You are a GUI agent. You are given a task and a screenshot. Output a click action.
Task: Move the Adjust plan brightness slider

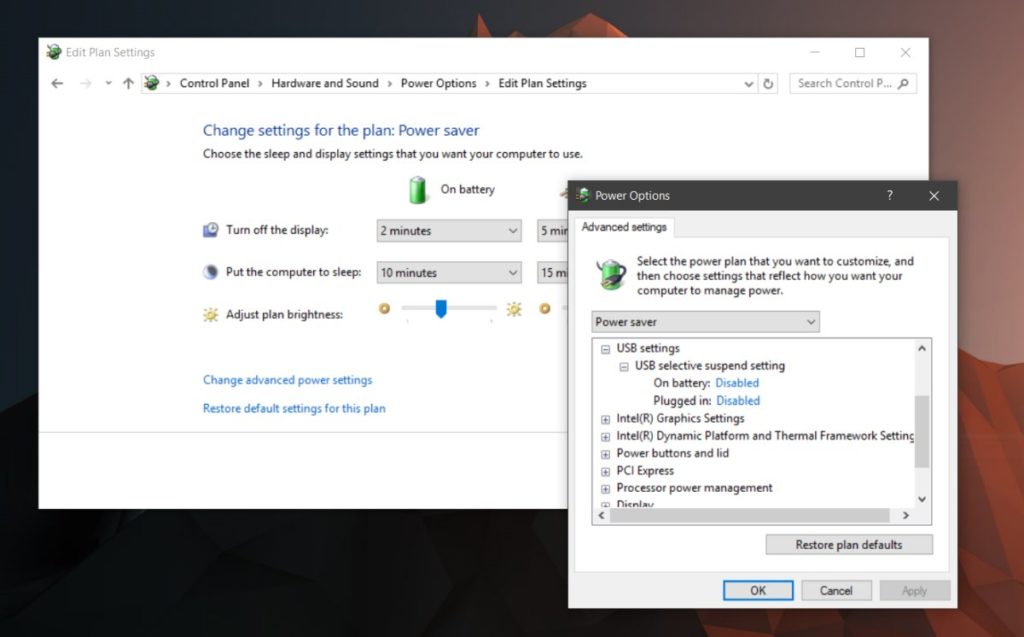click(440, 310)
